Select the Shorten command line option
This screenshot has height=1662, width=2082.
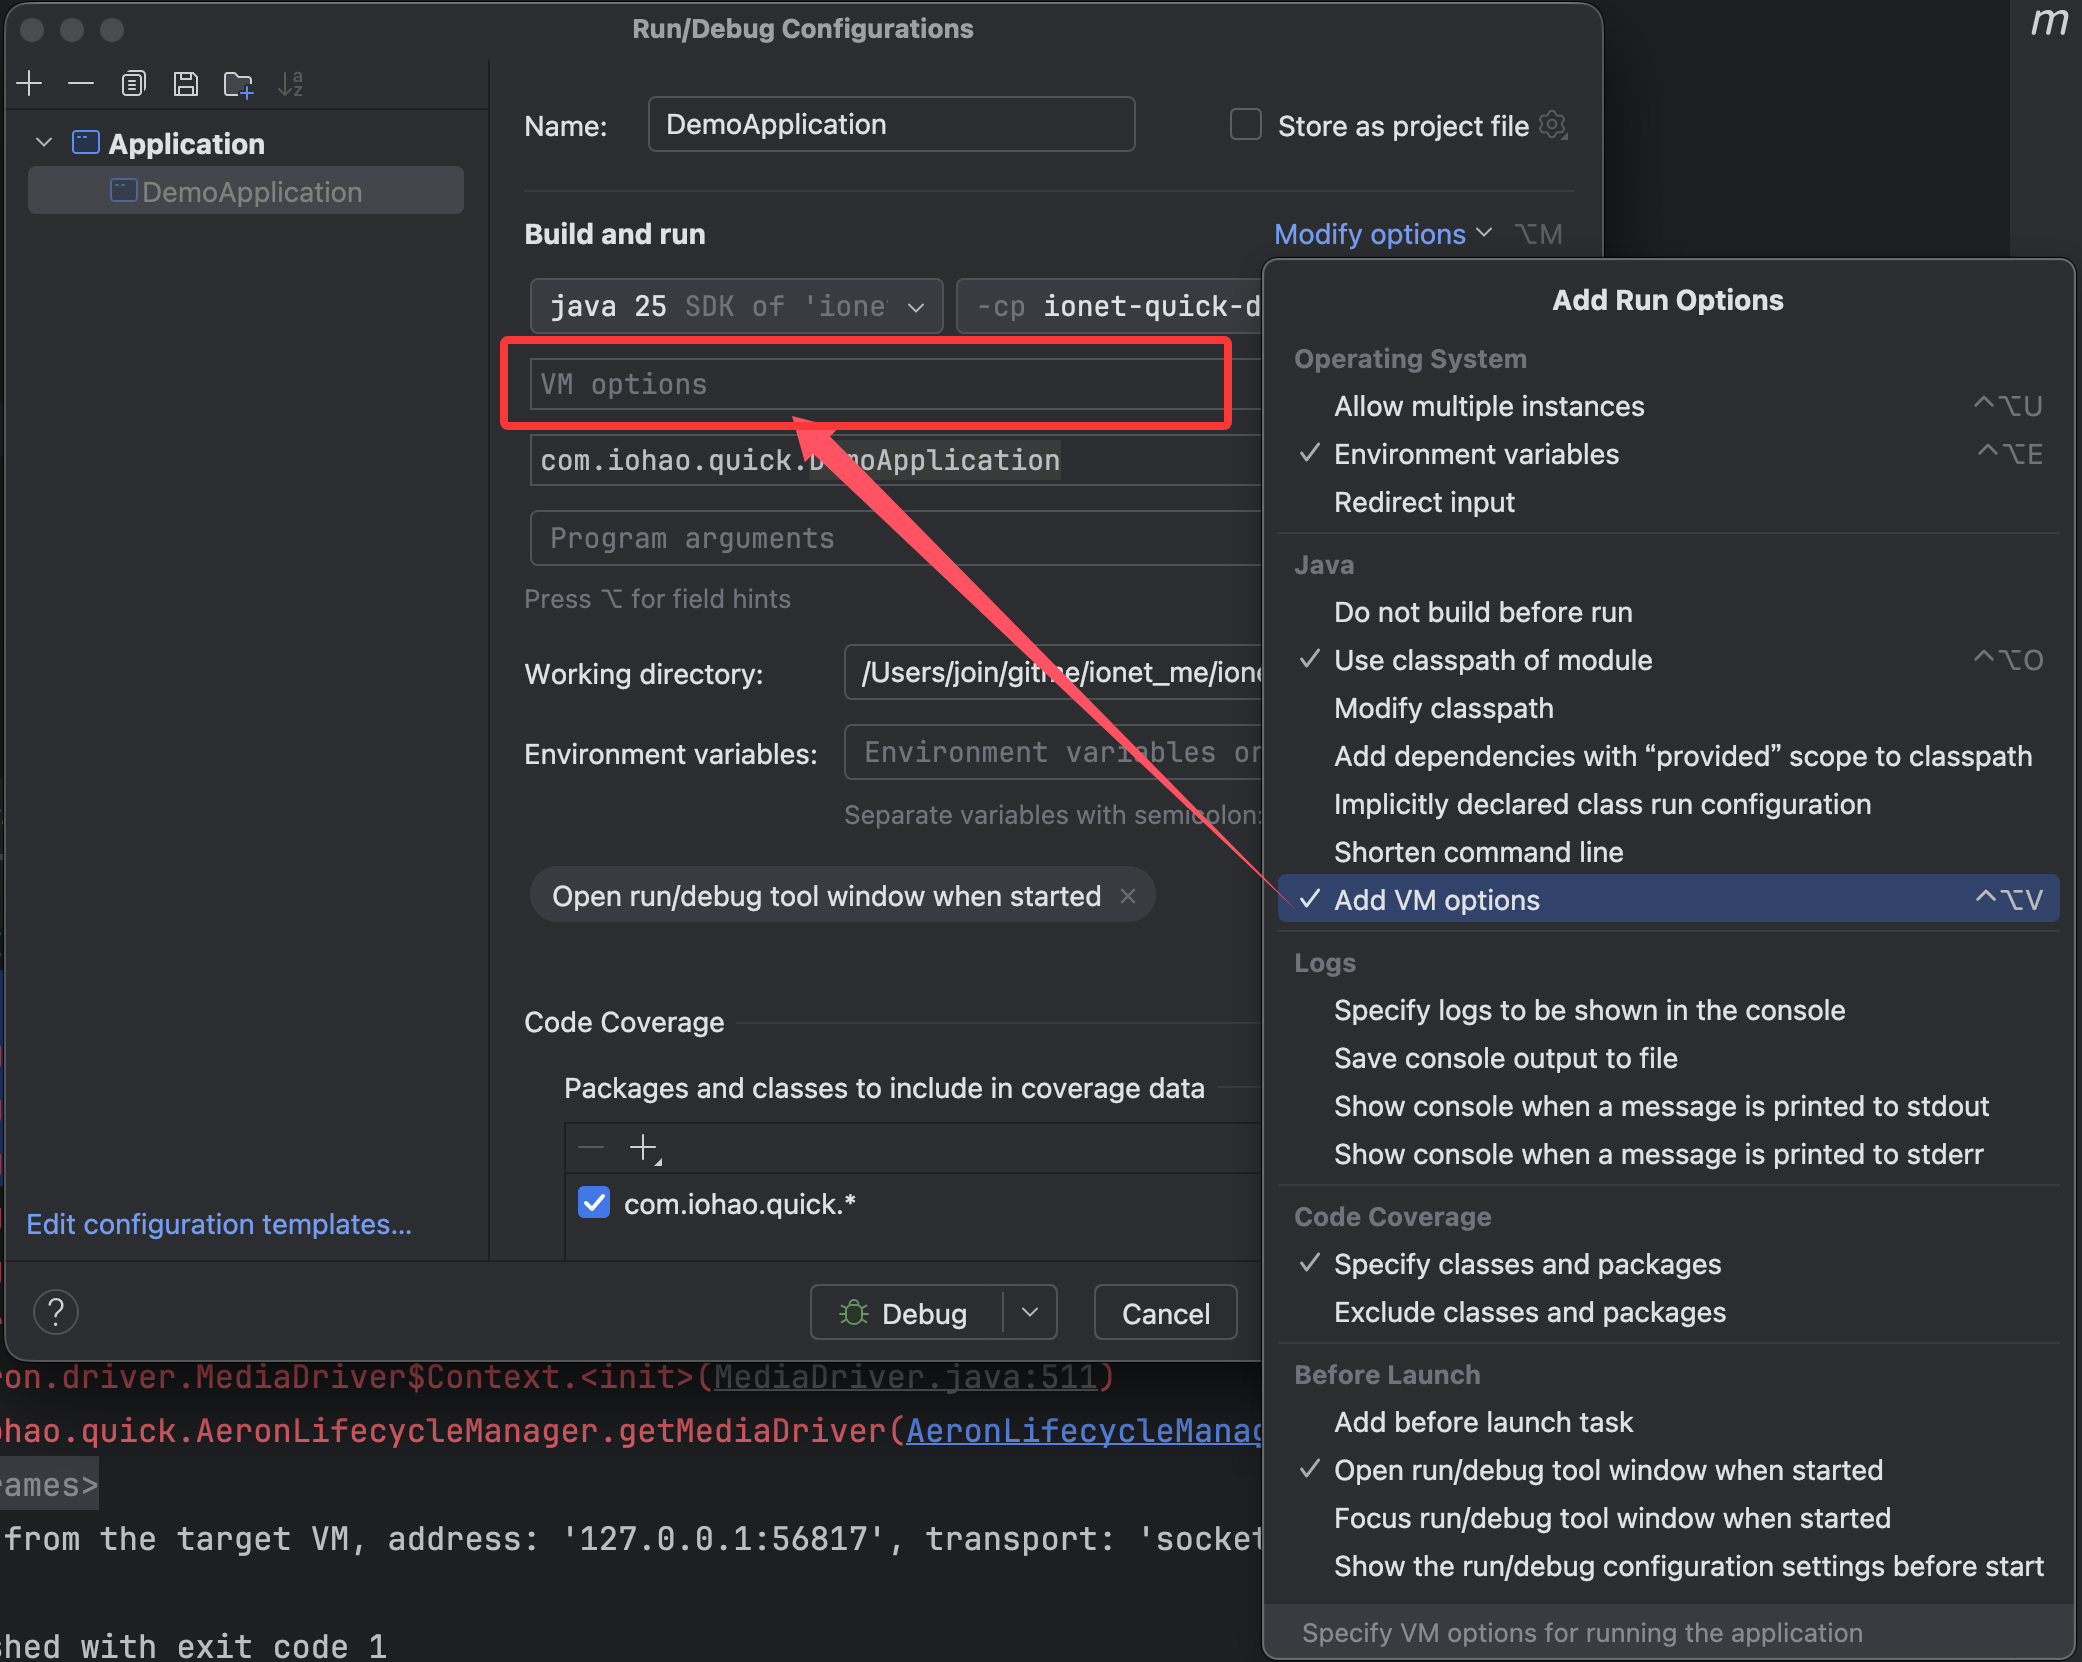point(1478,852)
